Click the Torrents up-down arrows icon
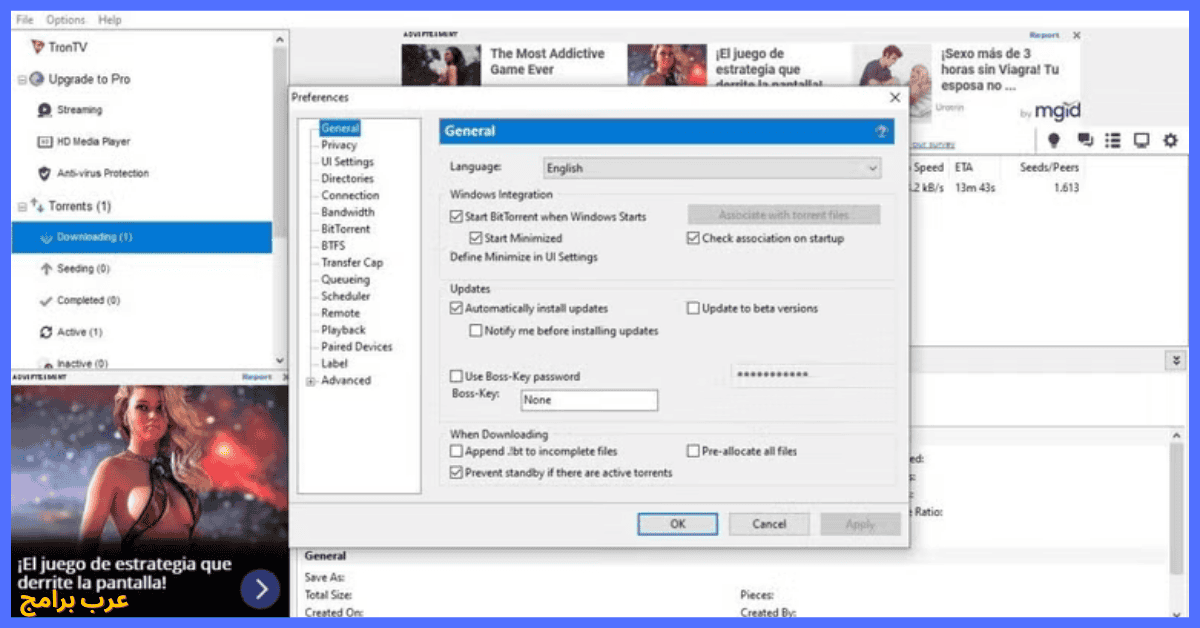 coord(37,206)
